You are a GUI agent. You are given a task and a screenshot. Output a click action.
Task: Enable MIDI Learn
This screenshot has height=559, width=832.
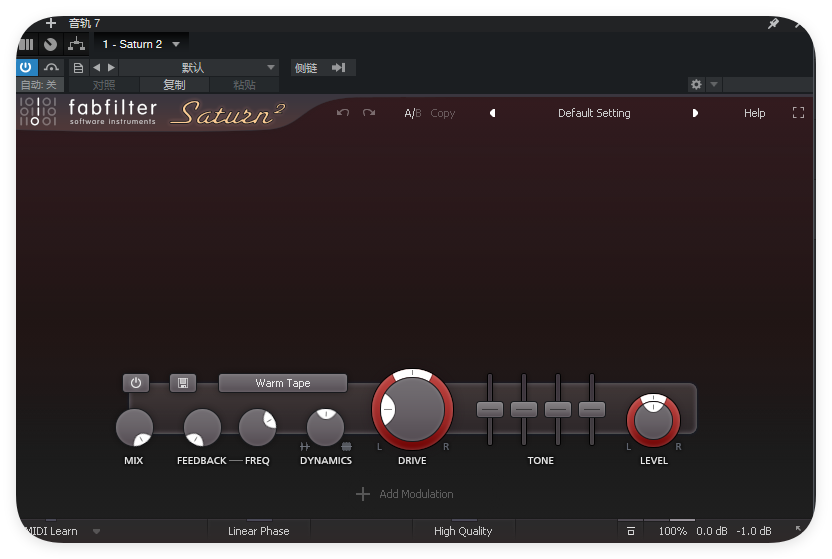[51, 531]
